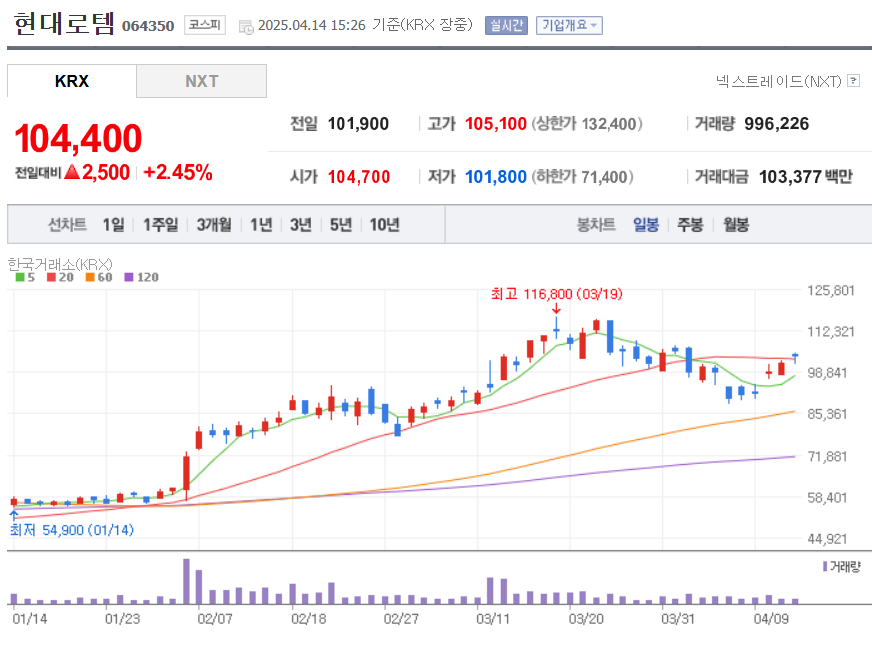Screen dimensions: 872x646
Task: Click the purple 거래량 volume legend marker
Action: click(x=825, y=567)
